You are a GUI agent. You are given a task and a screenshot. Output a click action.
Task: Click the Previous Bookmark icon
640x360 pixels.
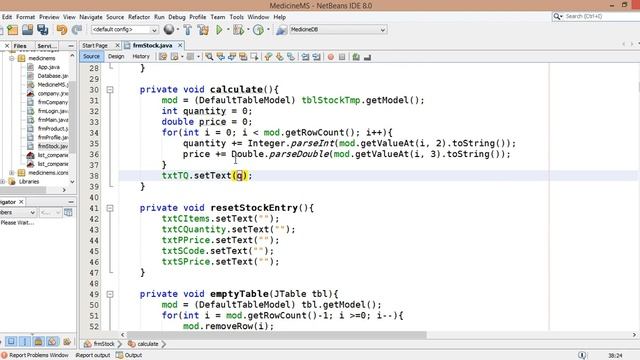pos(268,57)
